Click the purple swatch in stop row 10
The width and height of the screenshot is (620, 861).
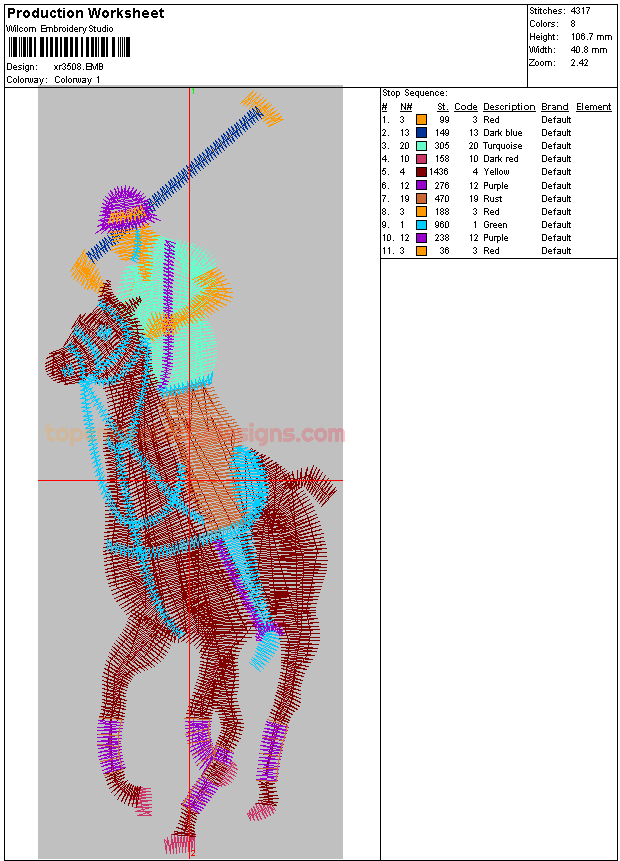[421, 238]
